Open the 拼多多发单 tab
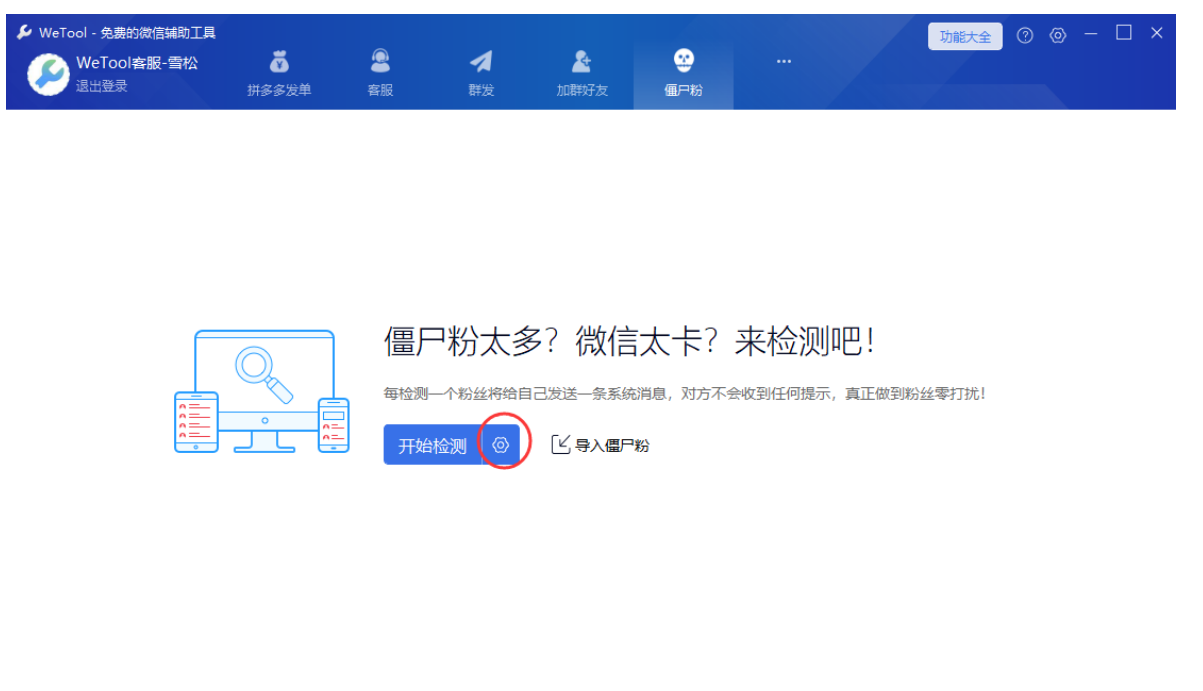 tap(279, 75)
